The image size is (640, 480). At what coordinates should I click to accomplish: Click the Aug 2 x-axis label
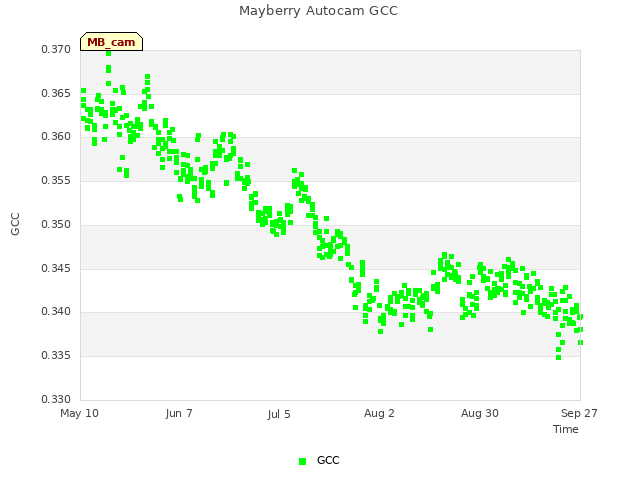coord(379,413)
